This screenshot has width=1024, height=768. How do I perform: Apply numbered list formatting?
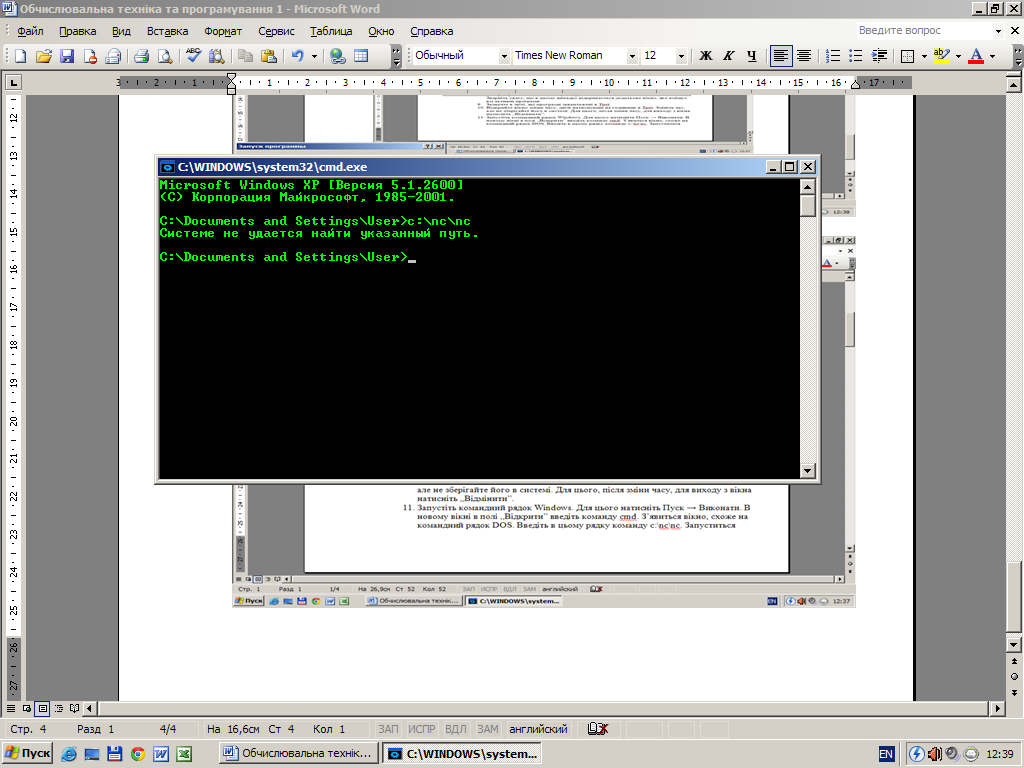(833, 56)
